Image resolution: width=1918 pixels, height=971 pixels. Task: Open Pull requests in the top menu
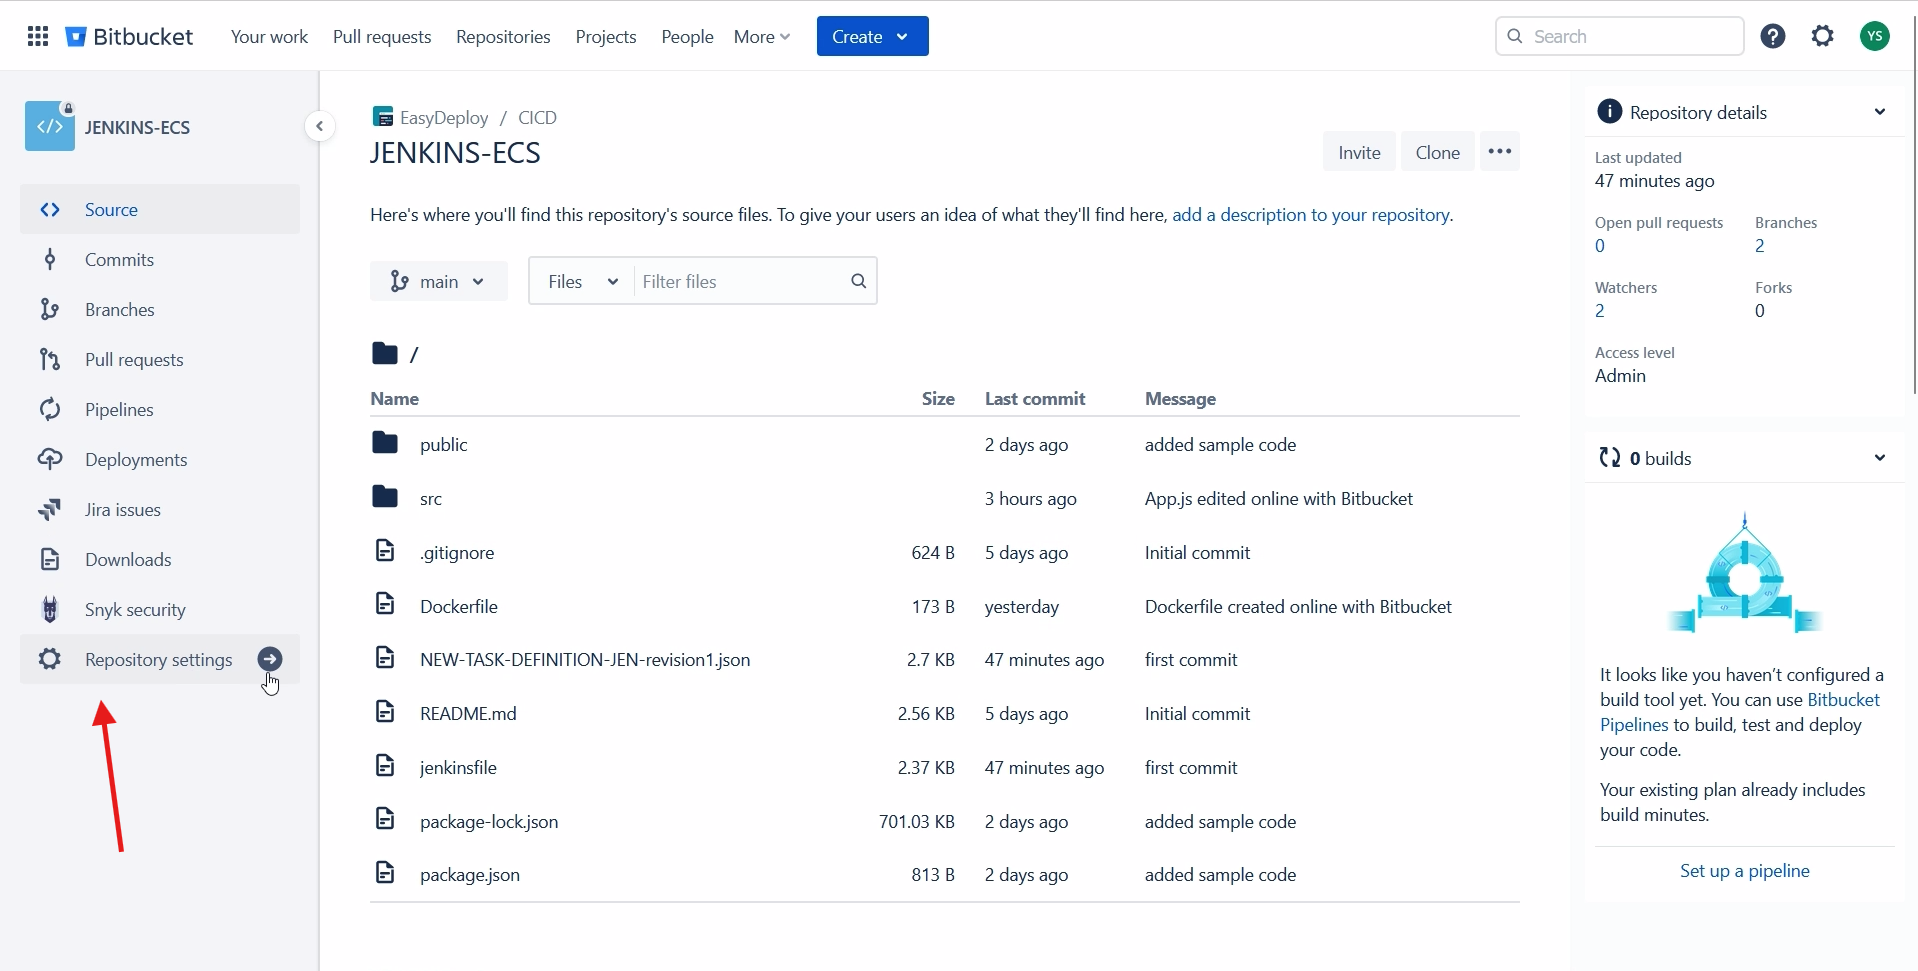382,37
